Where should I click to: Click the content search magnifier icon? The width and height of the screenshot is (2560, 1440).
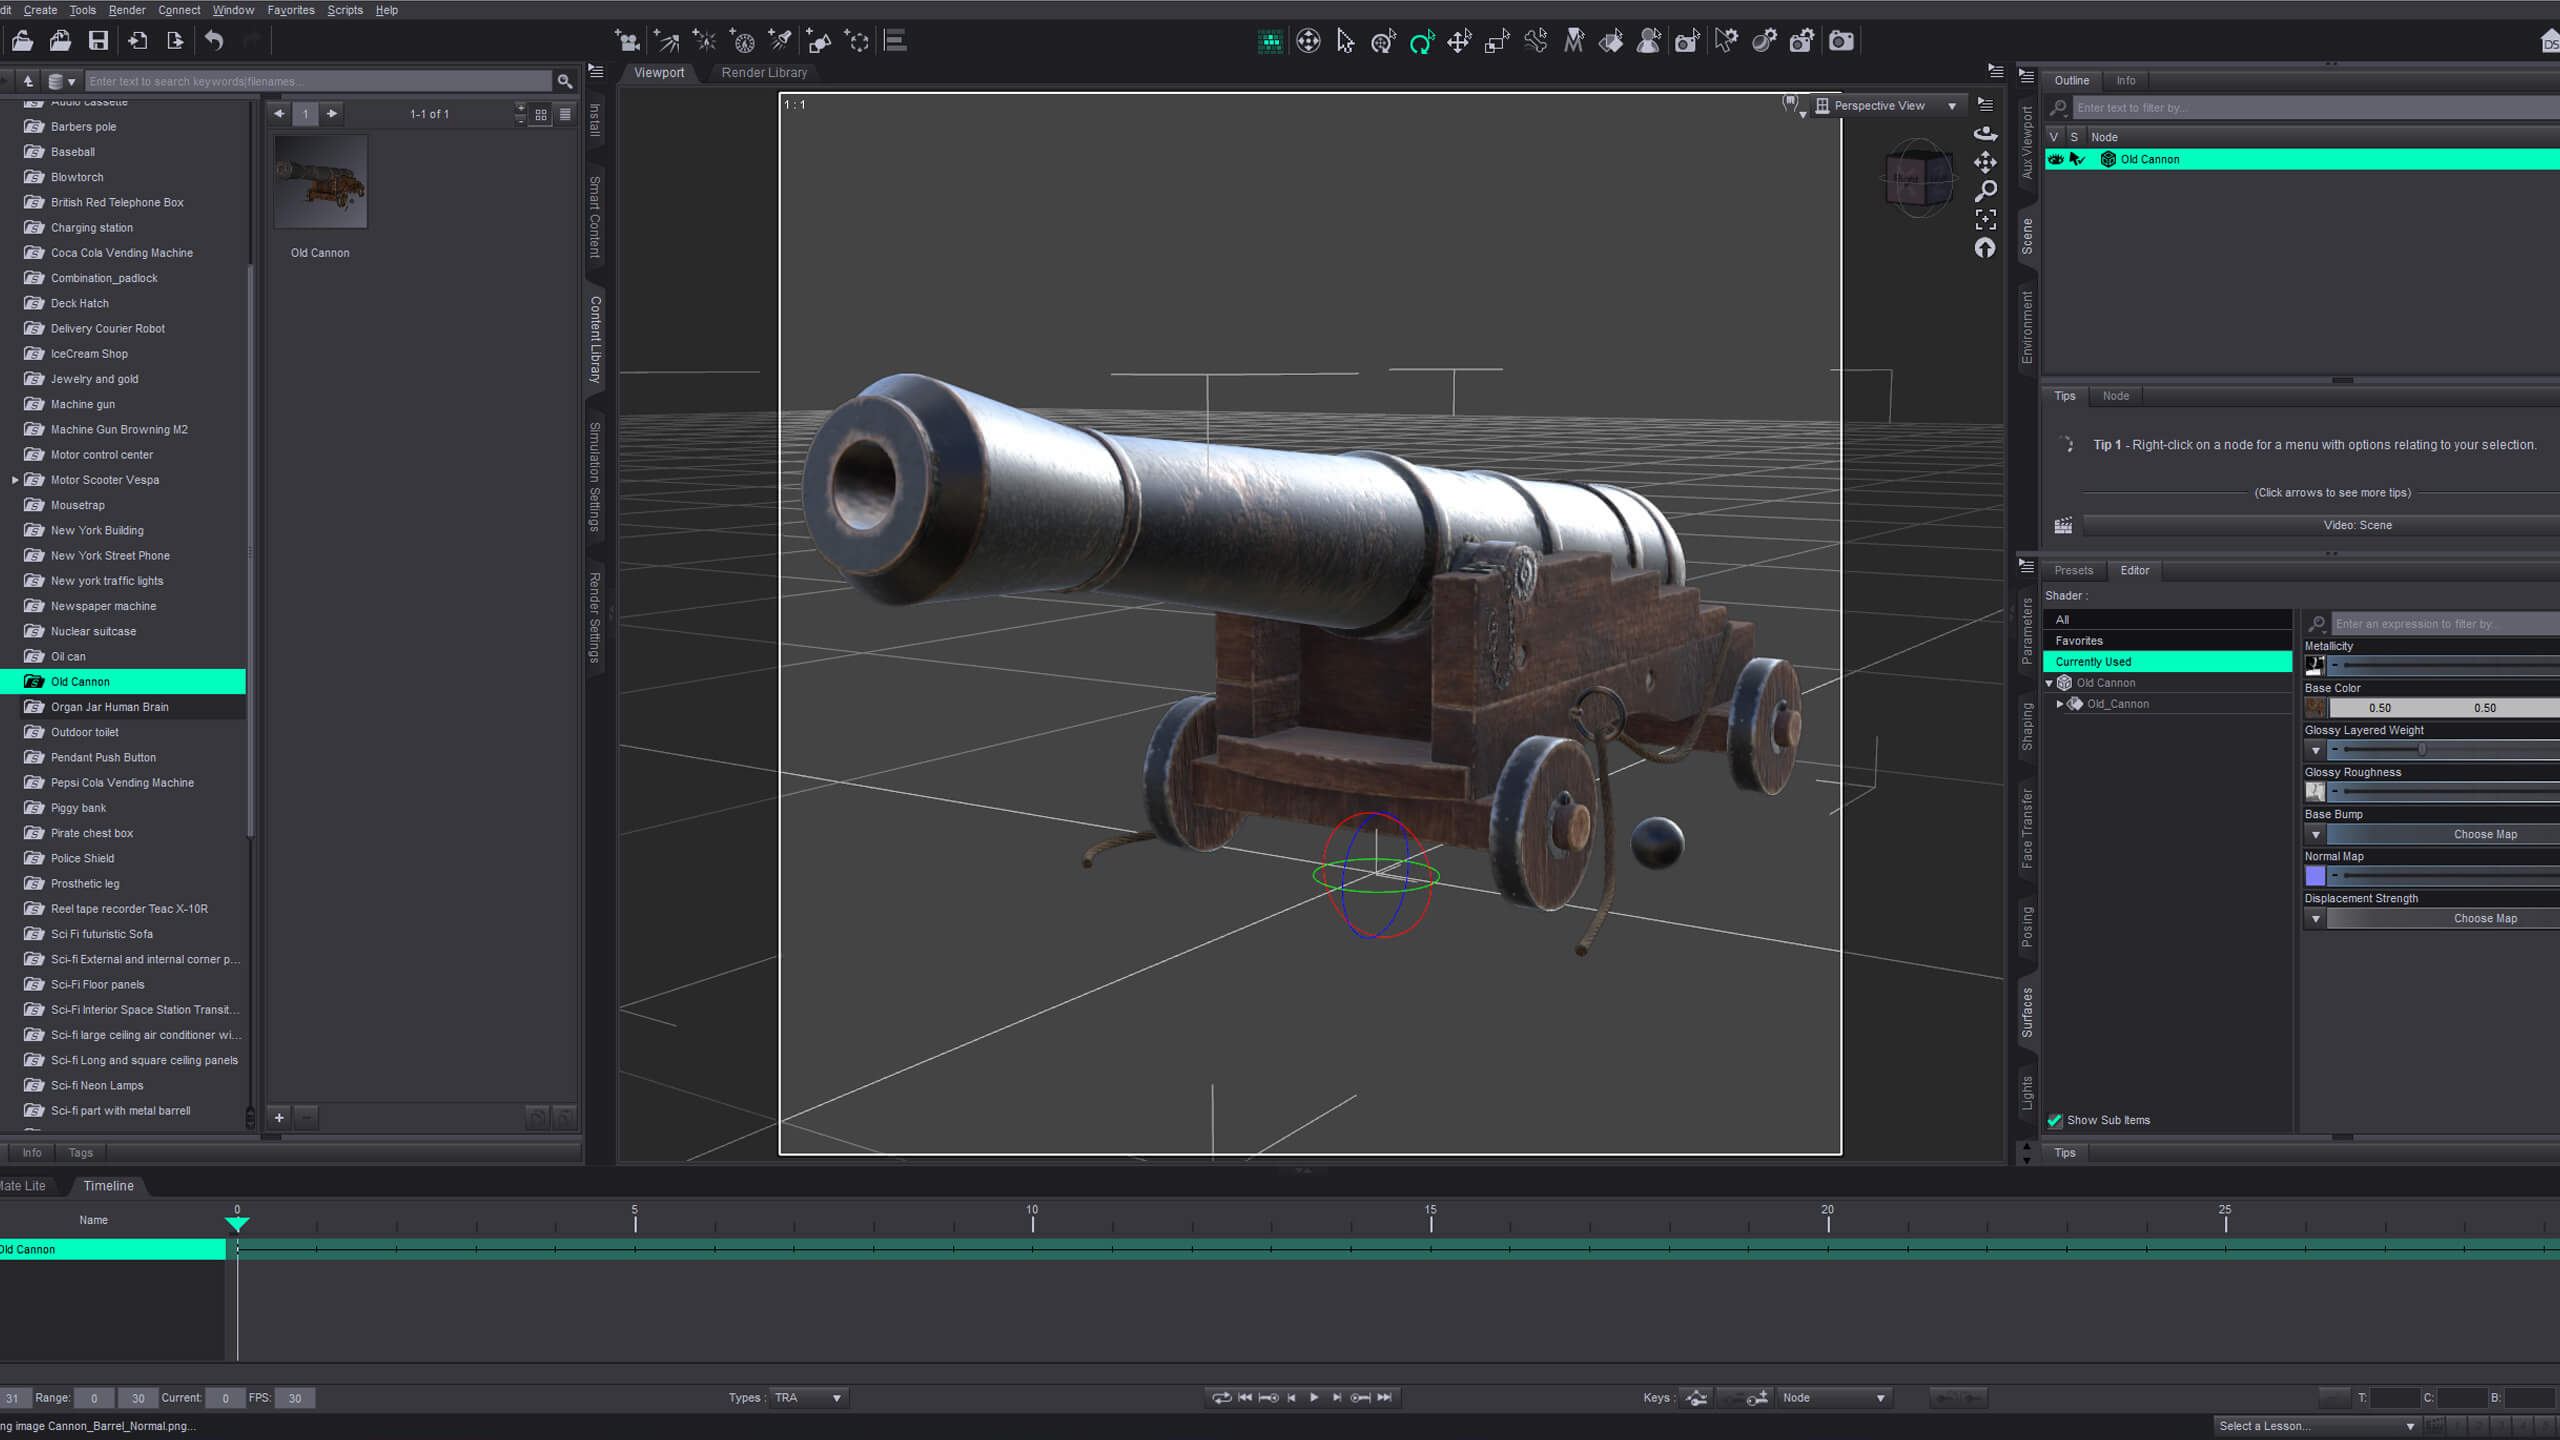(x=565, y=81)
